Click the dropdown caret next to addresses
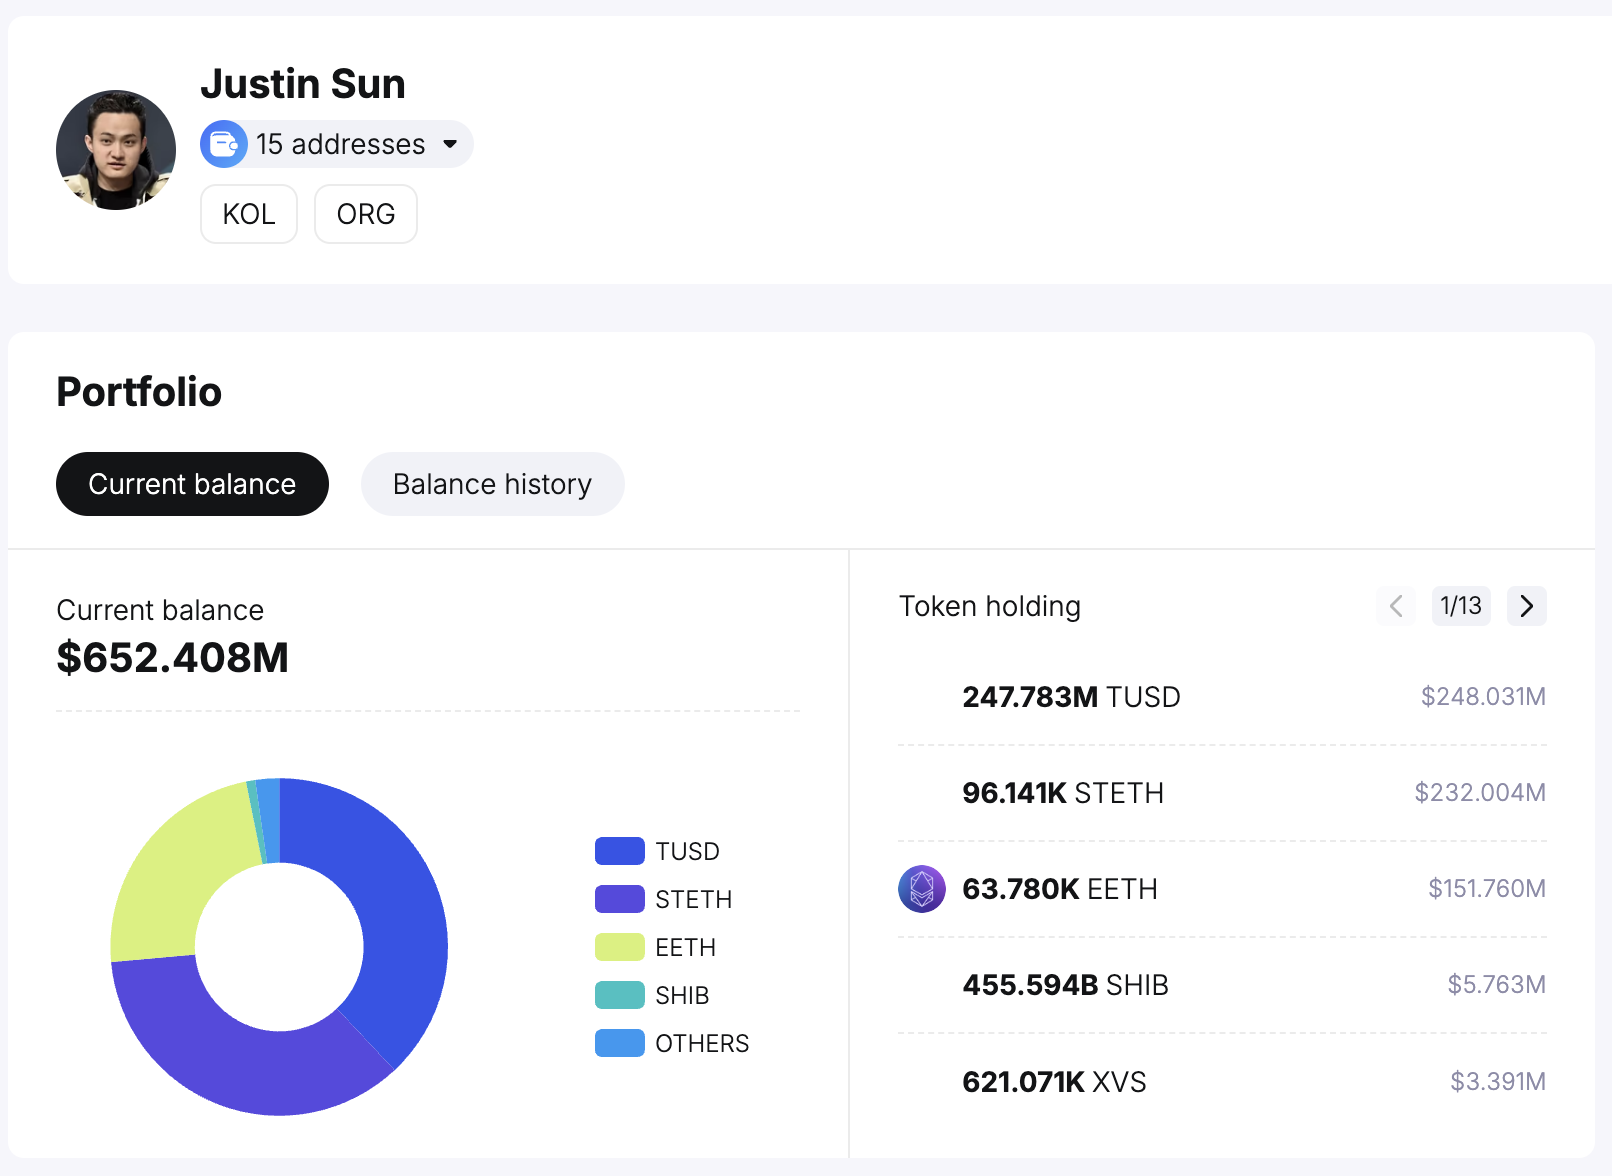Image resolution: width=1612 pixels, height=1176 pixels. pyautogui.click(x=450, y=144)
